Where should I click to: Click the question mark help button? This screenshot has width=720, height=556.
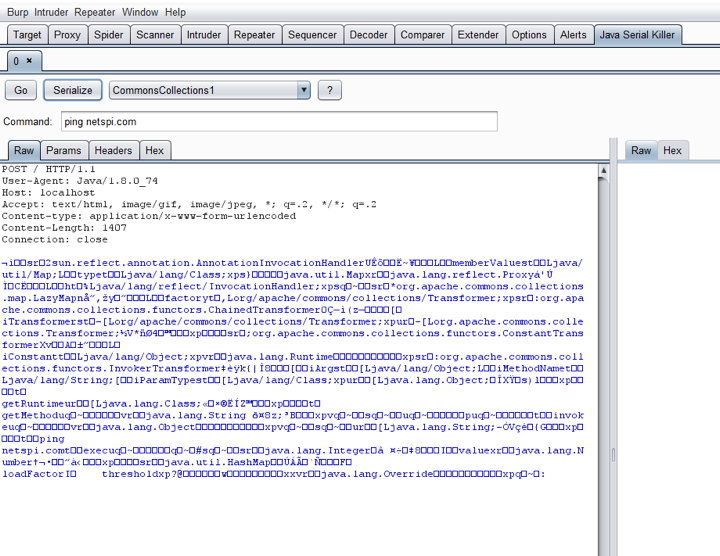click(x=330, y=90)
